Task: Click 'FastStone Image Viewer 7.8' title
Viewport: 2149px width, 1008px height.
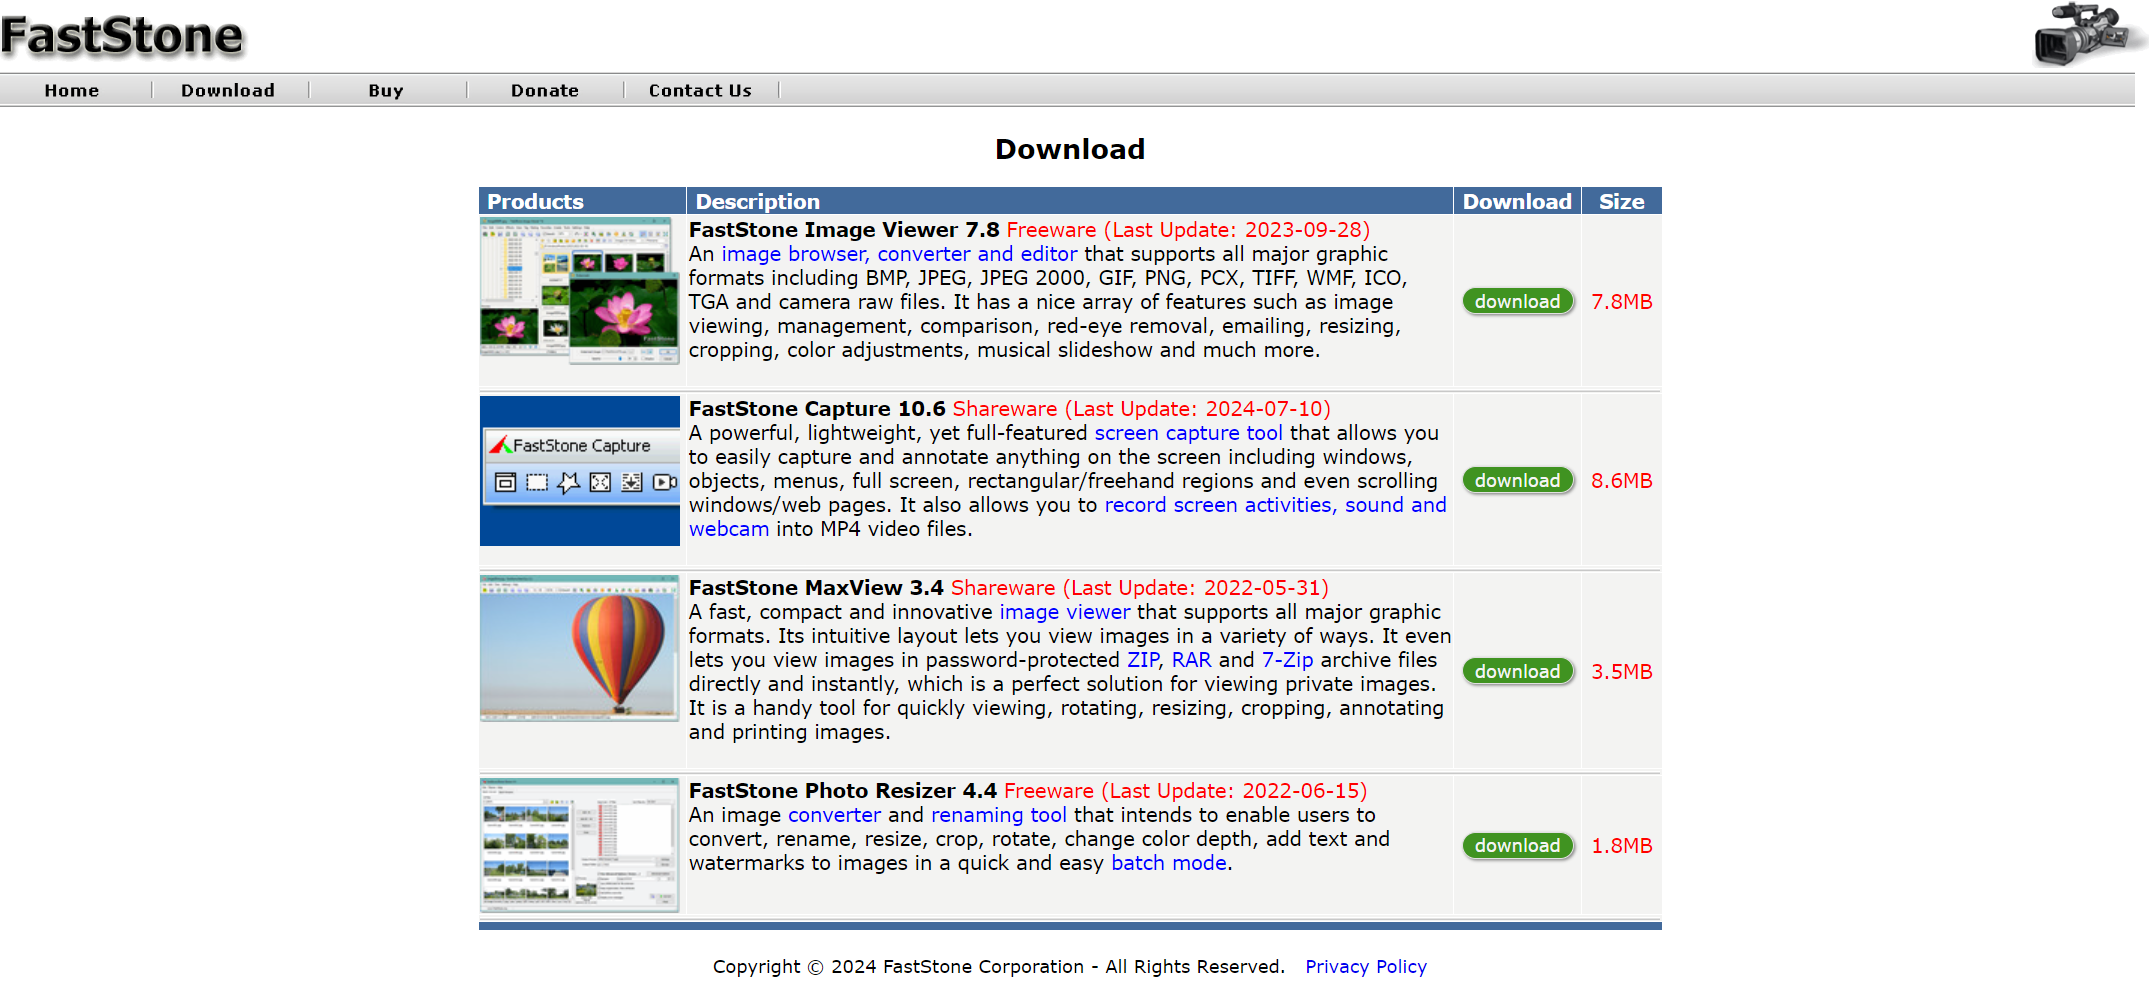Action: click(x=844, y=230)
